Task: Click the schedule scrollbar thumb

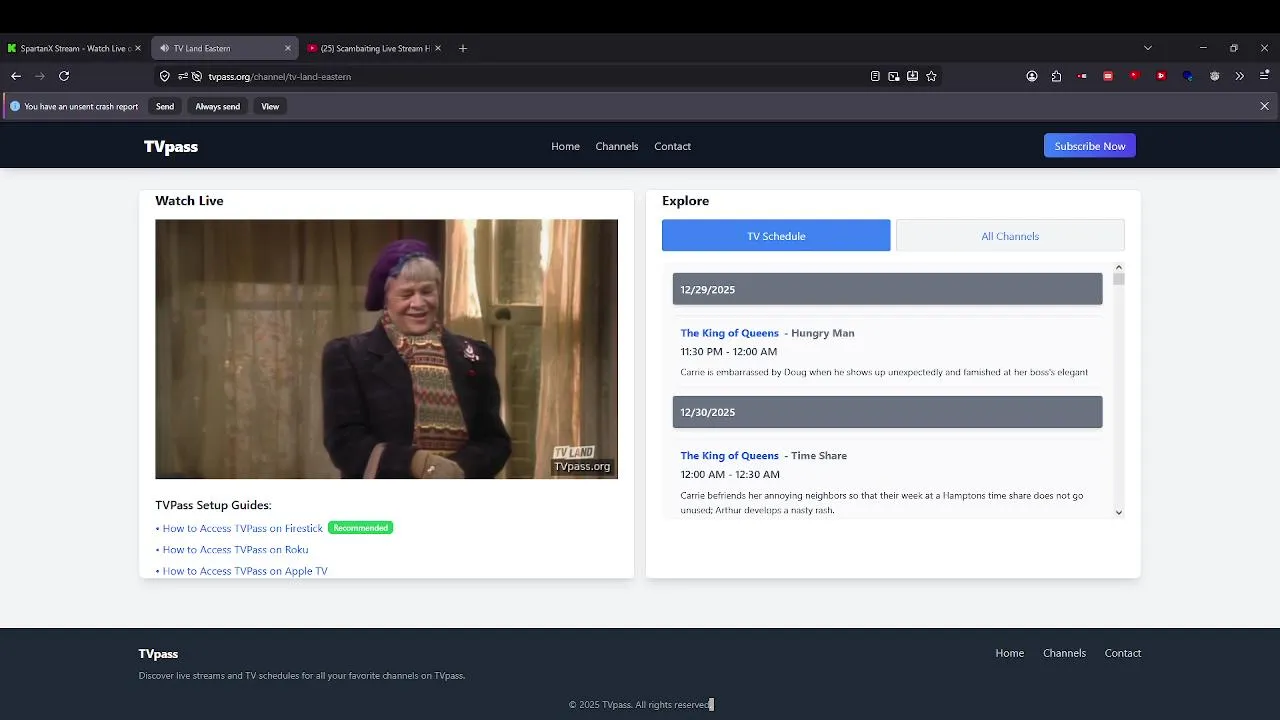Action: coord(1119,280)
